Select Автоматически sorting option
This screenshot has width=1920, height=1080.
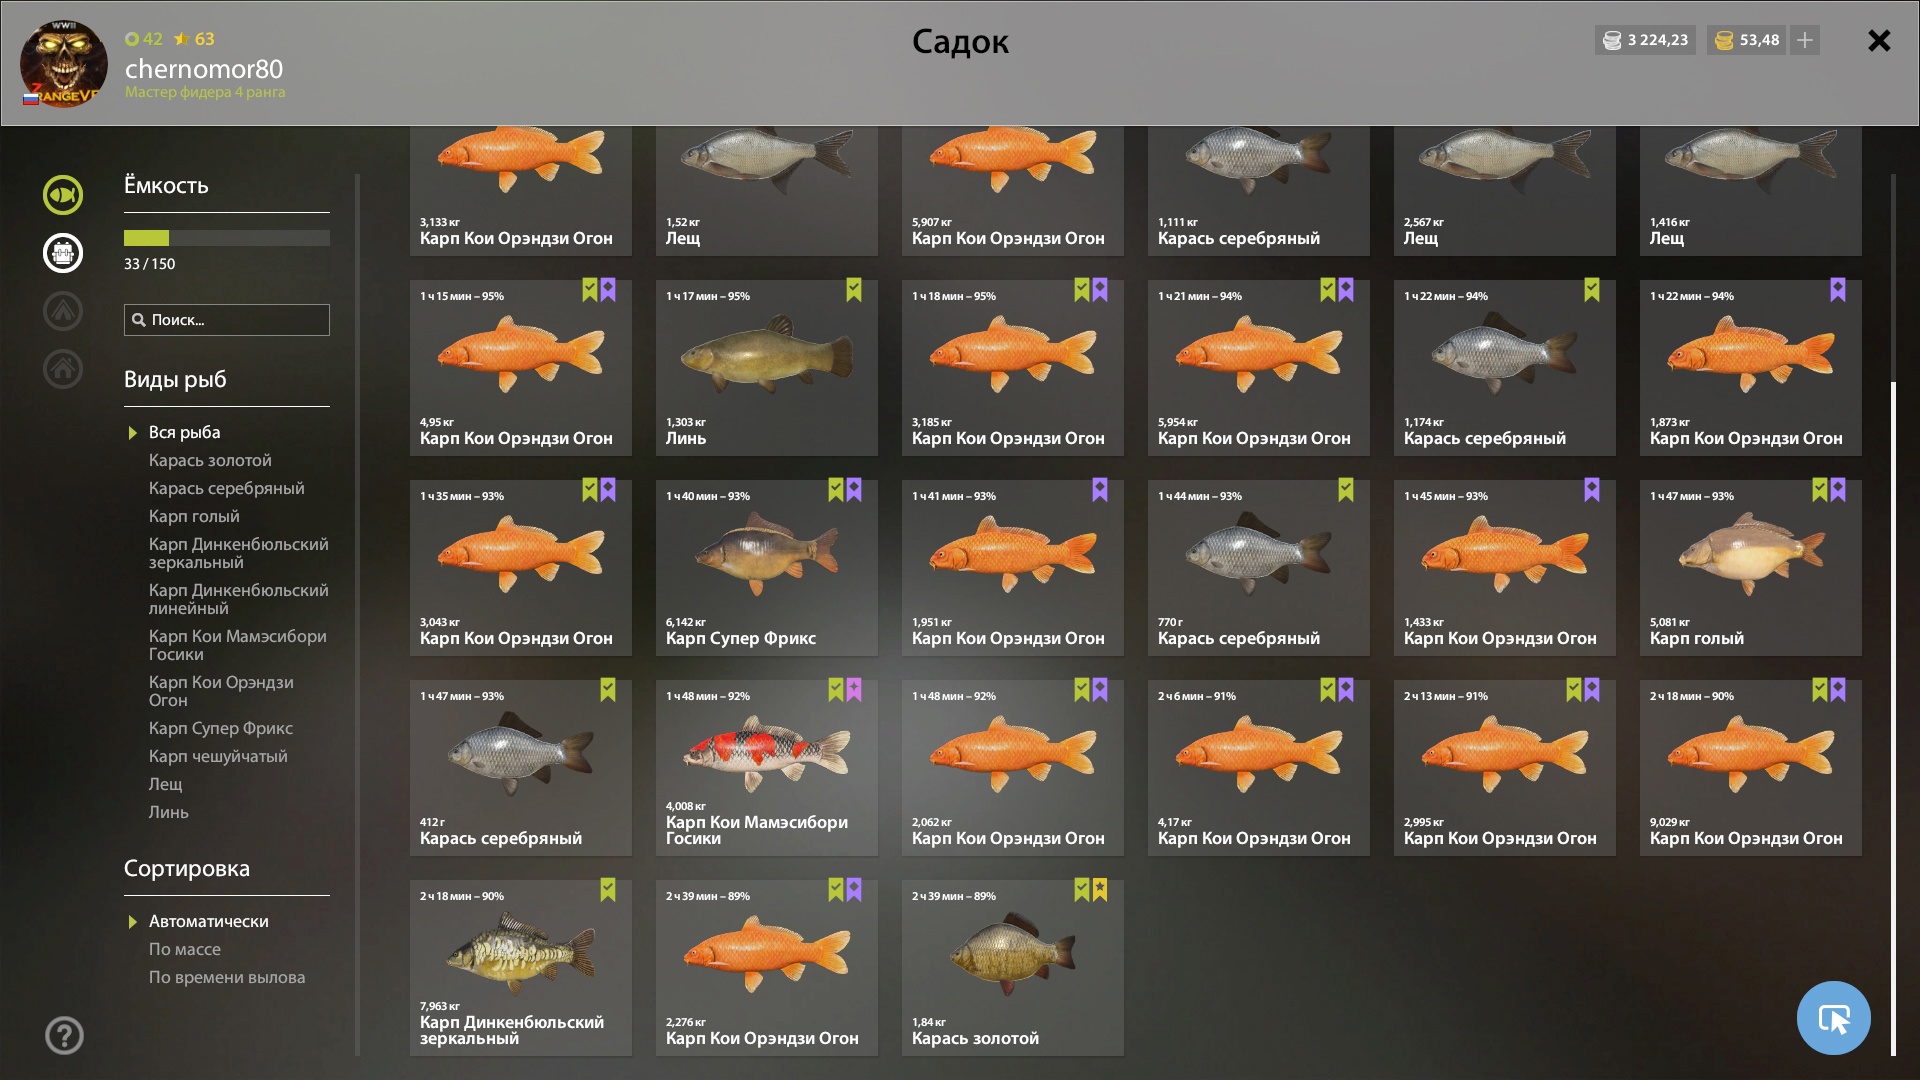pos(208,921)
